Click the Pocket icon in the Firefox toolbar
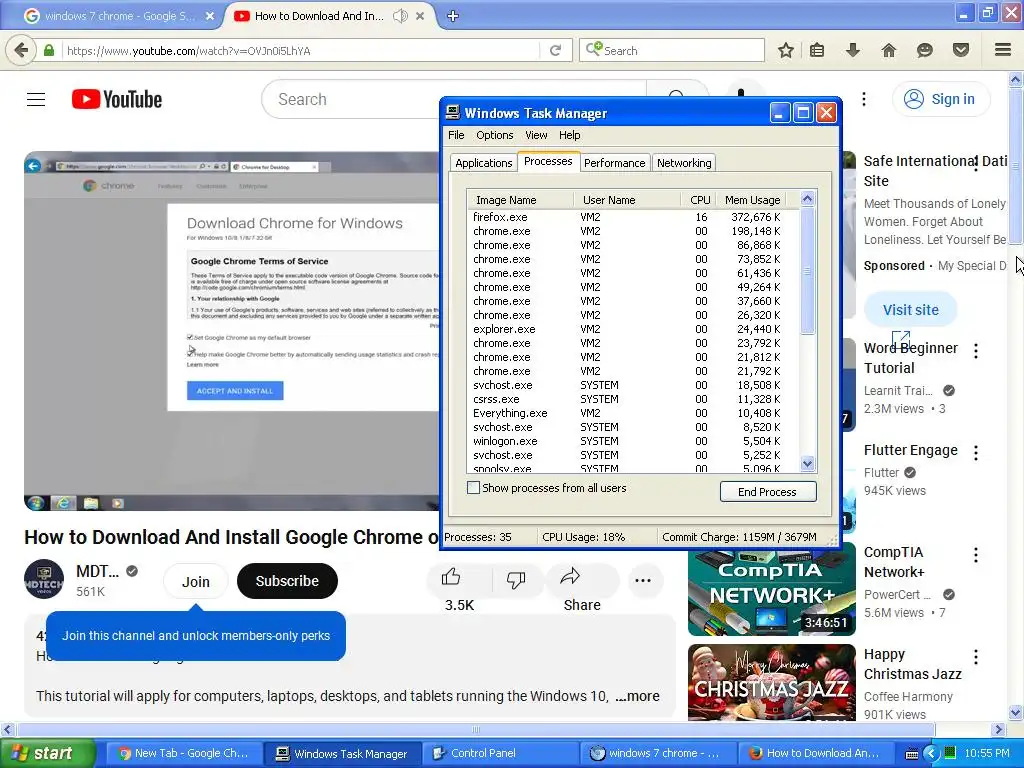The width and height of the screenshot is (1024, 768). coord(961,50)
